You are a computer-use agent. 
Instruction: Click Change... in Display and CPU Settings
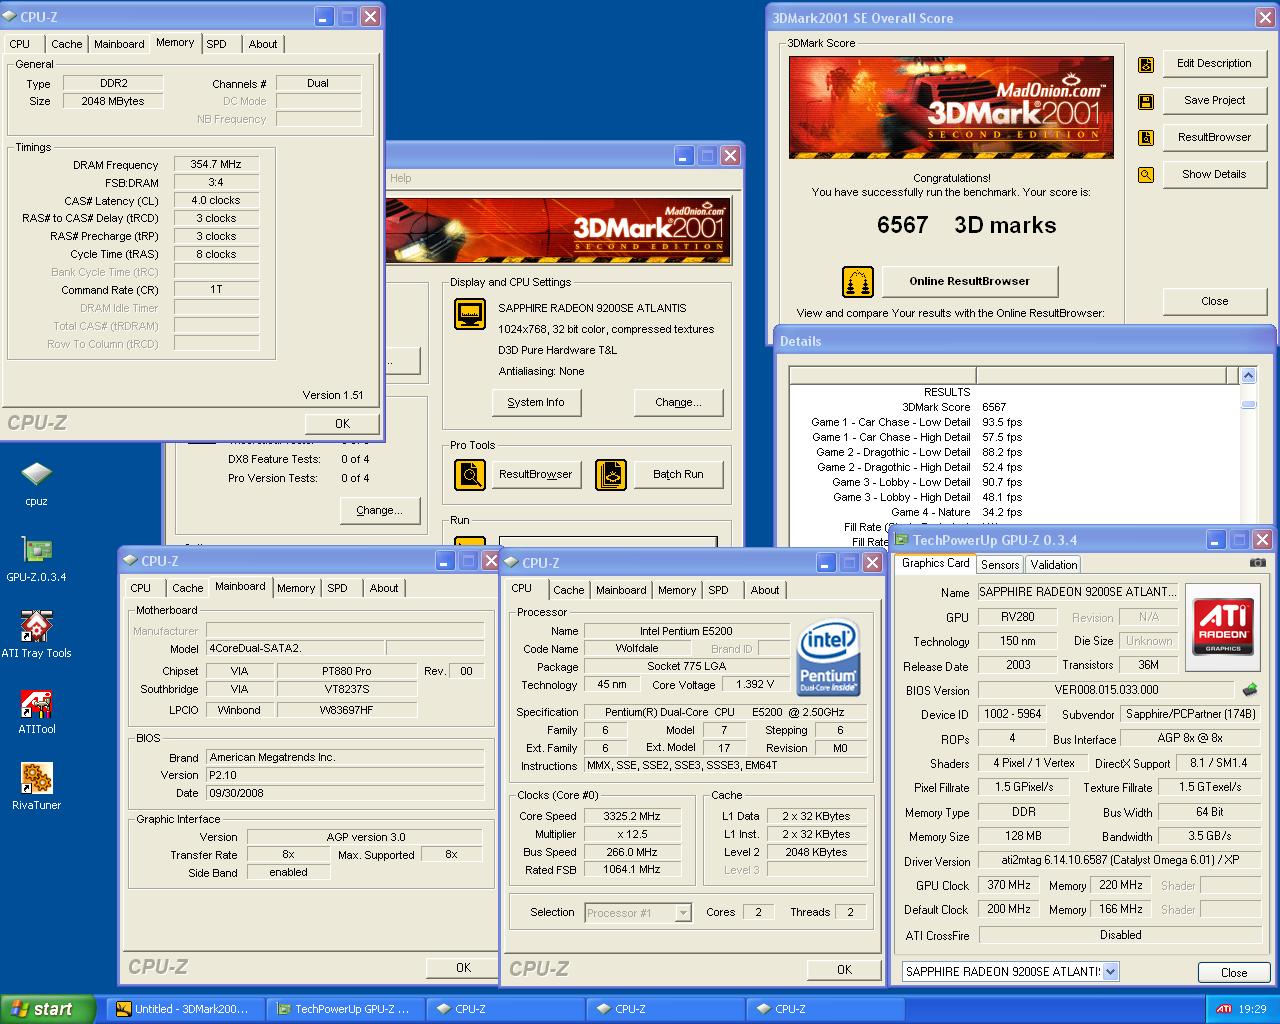pos(678,403)
